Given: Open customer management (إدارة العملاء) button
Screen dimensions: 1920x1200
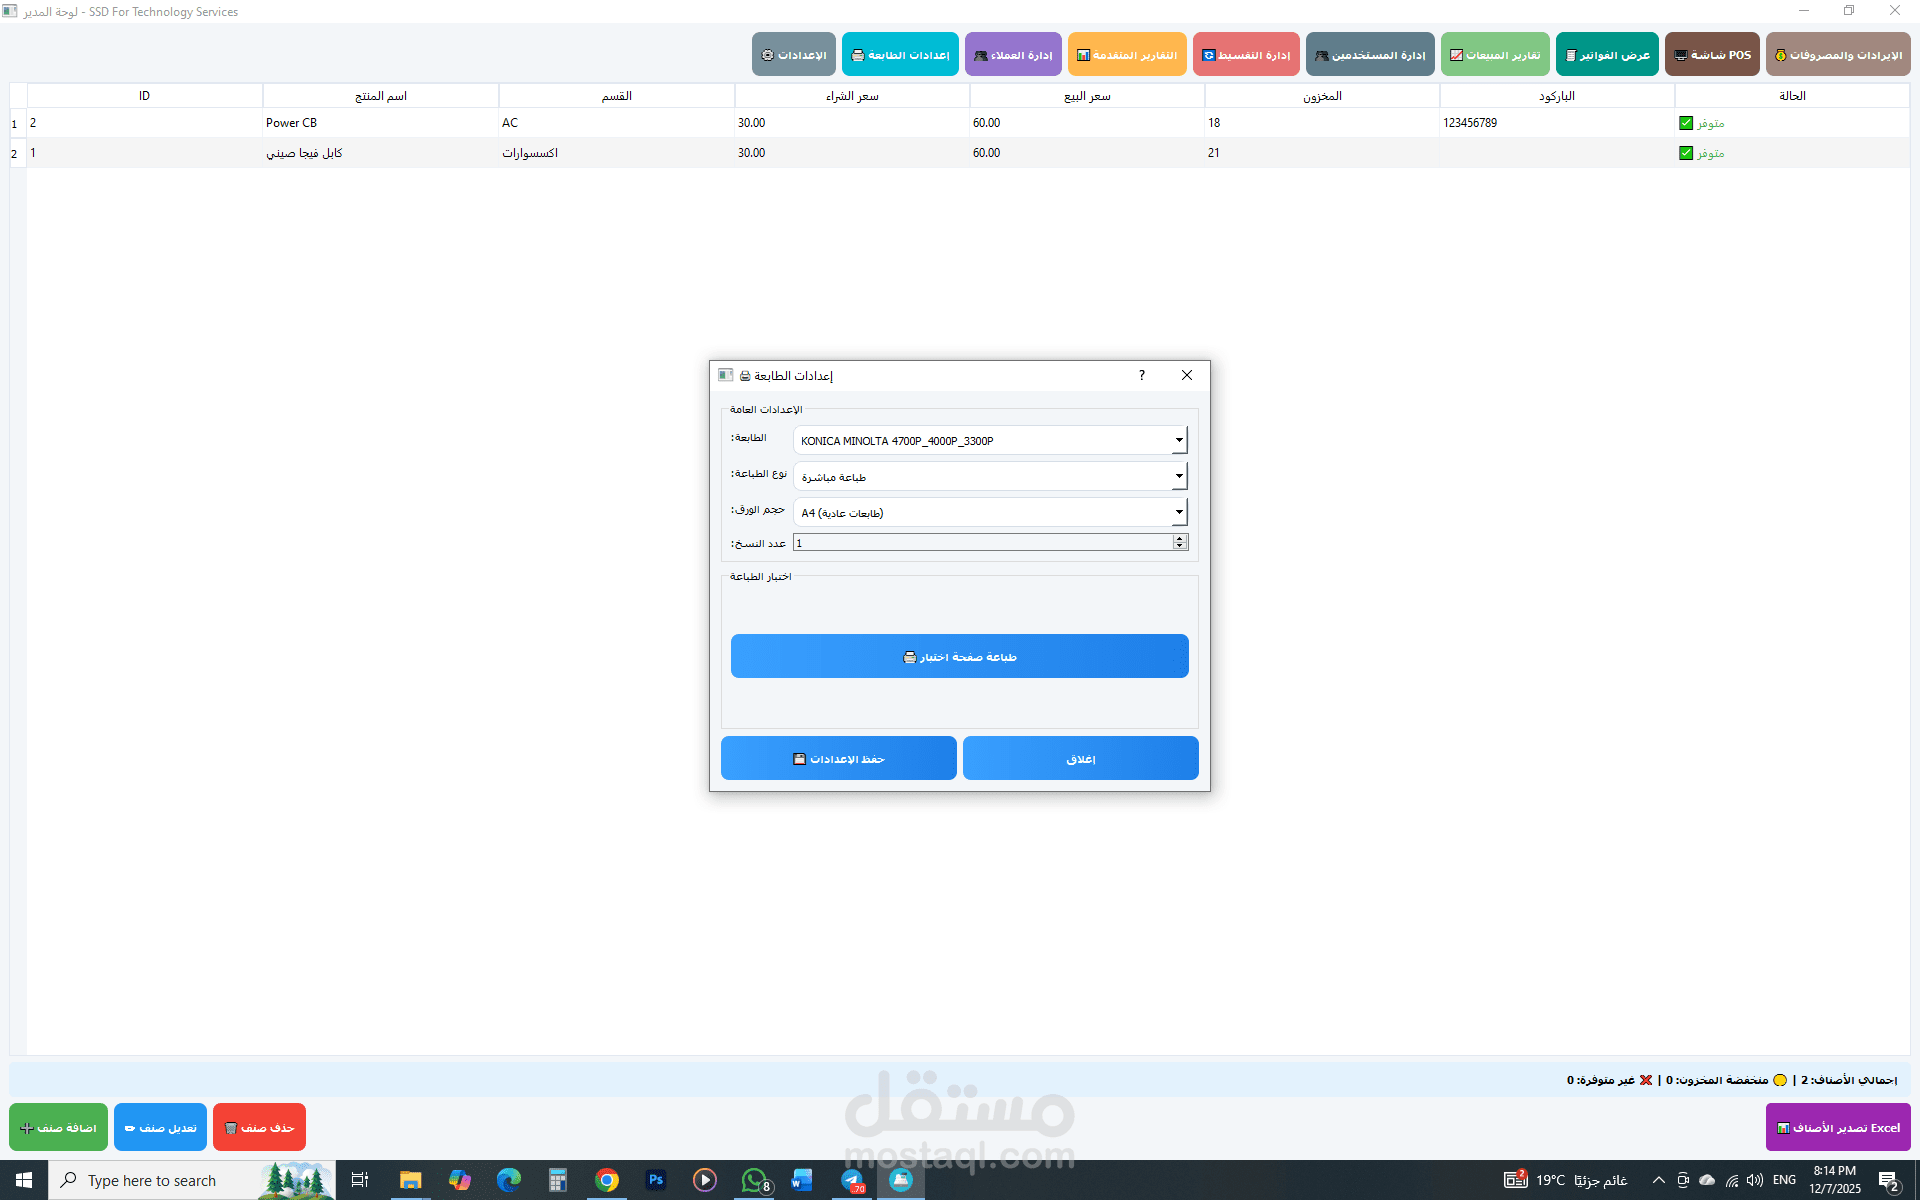Looking at the screenshot, I should (x=1012, y=55).
